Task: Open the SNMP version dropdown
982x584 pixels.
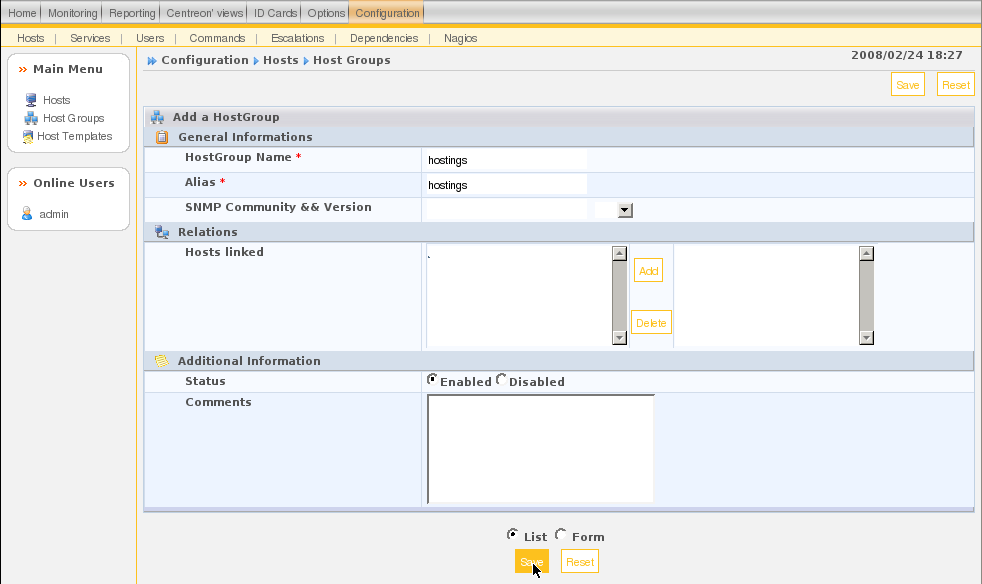Action: click(x=625, y=211)
